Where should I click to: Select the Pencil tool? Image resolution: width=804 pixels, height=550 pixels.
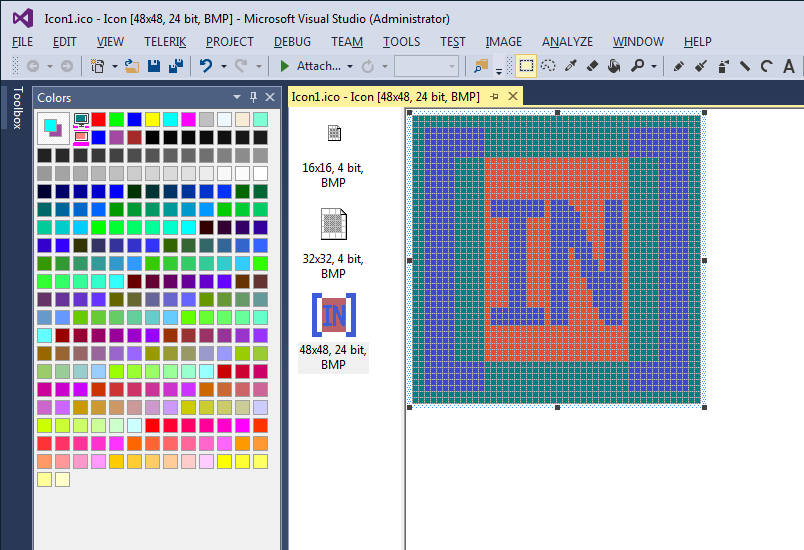click(679, 66)
